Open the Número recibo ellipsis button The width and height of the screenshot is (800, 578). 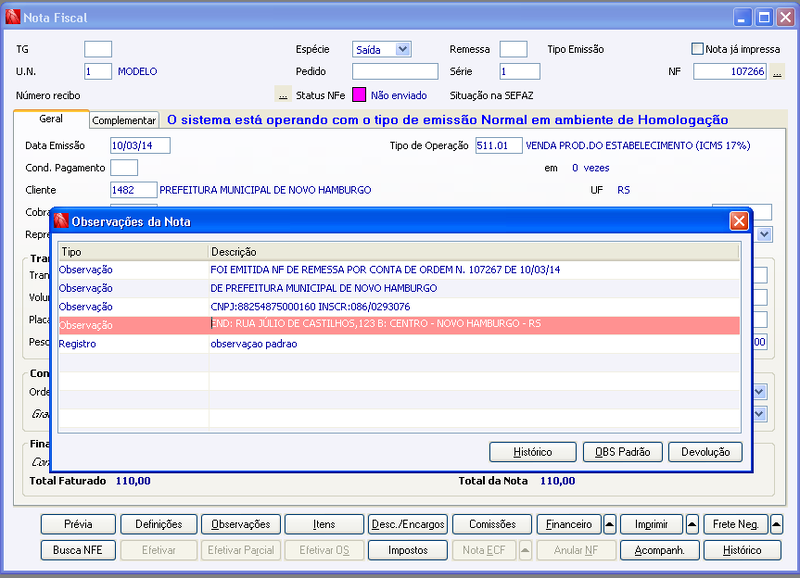pos(283,95)
